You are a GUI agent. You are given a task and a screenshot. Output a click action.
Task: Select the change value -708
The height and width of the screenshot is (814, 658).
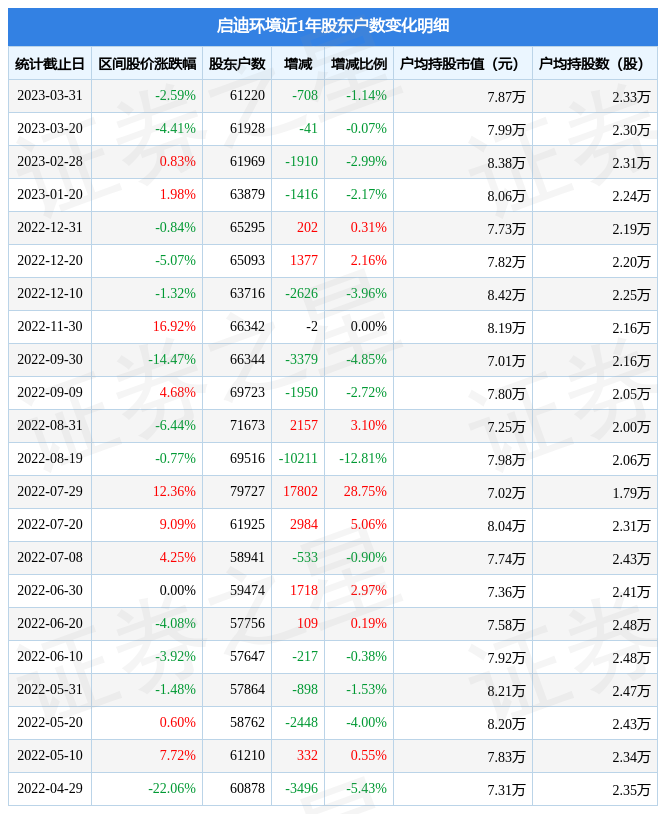tap(305, 96)
